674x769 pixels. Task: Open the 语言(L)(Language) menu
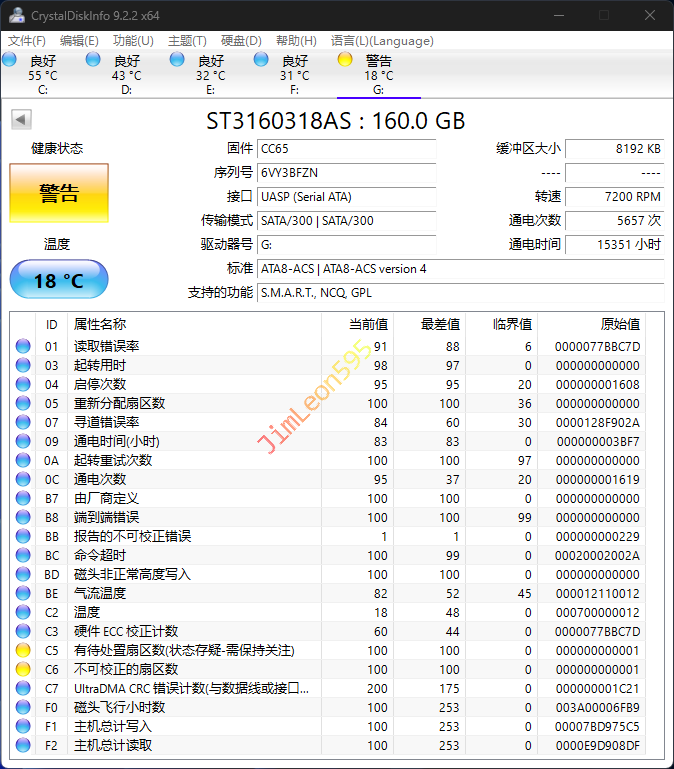tap(382, 41)
